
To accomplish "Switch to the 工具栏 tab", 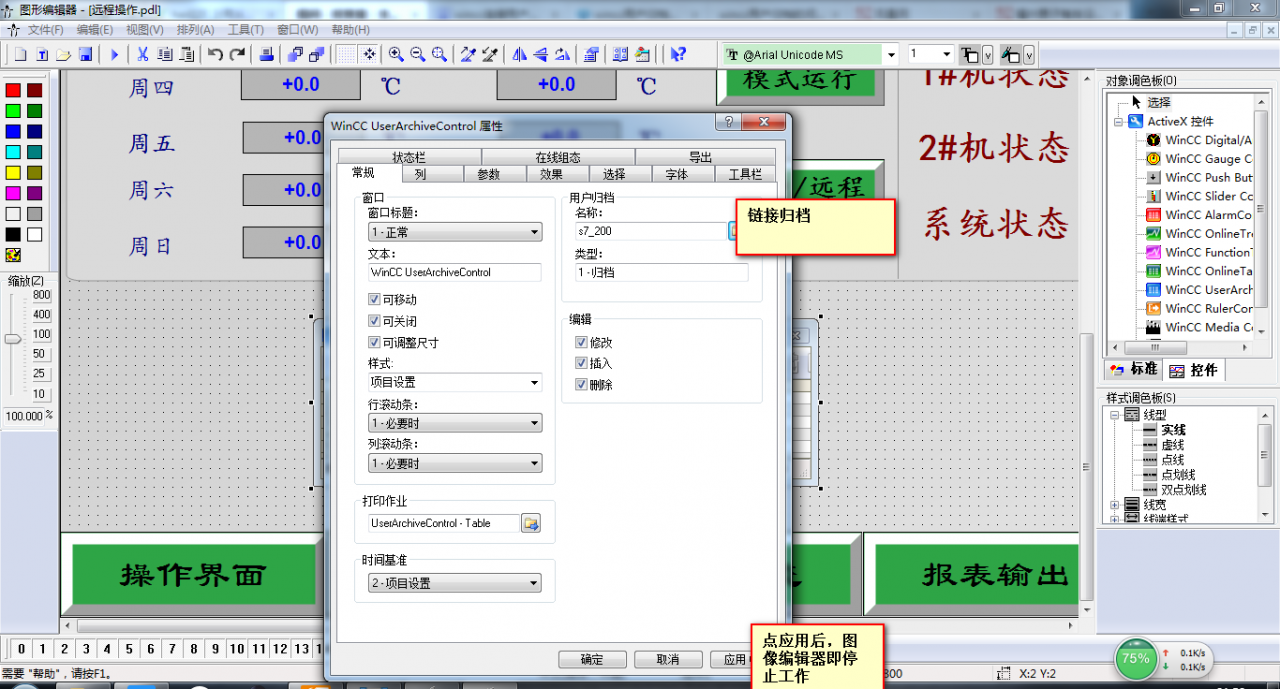I will coord(745,174).
